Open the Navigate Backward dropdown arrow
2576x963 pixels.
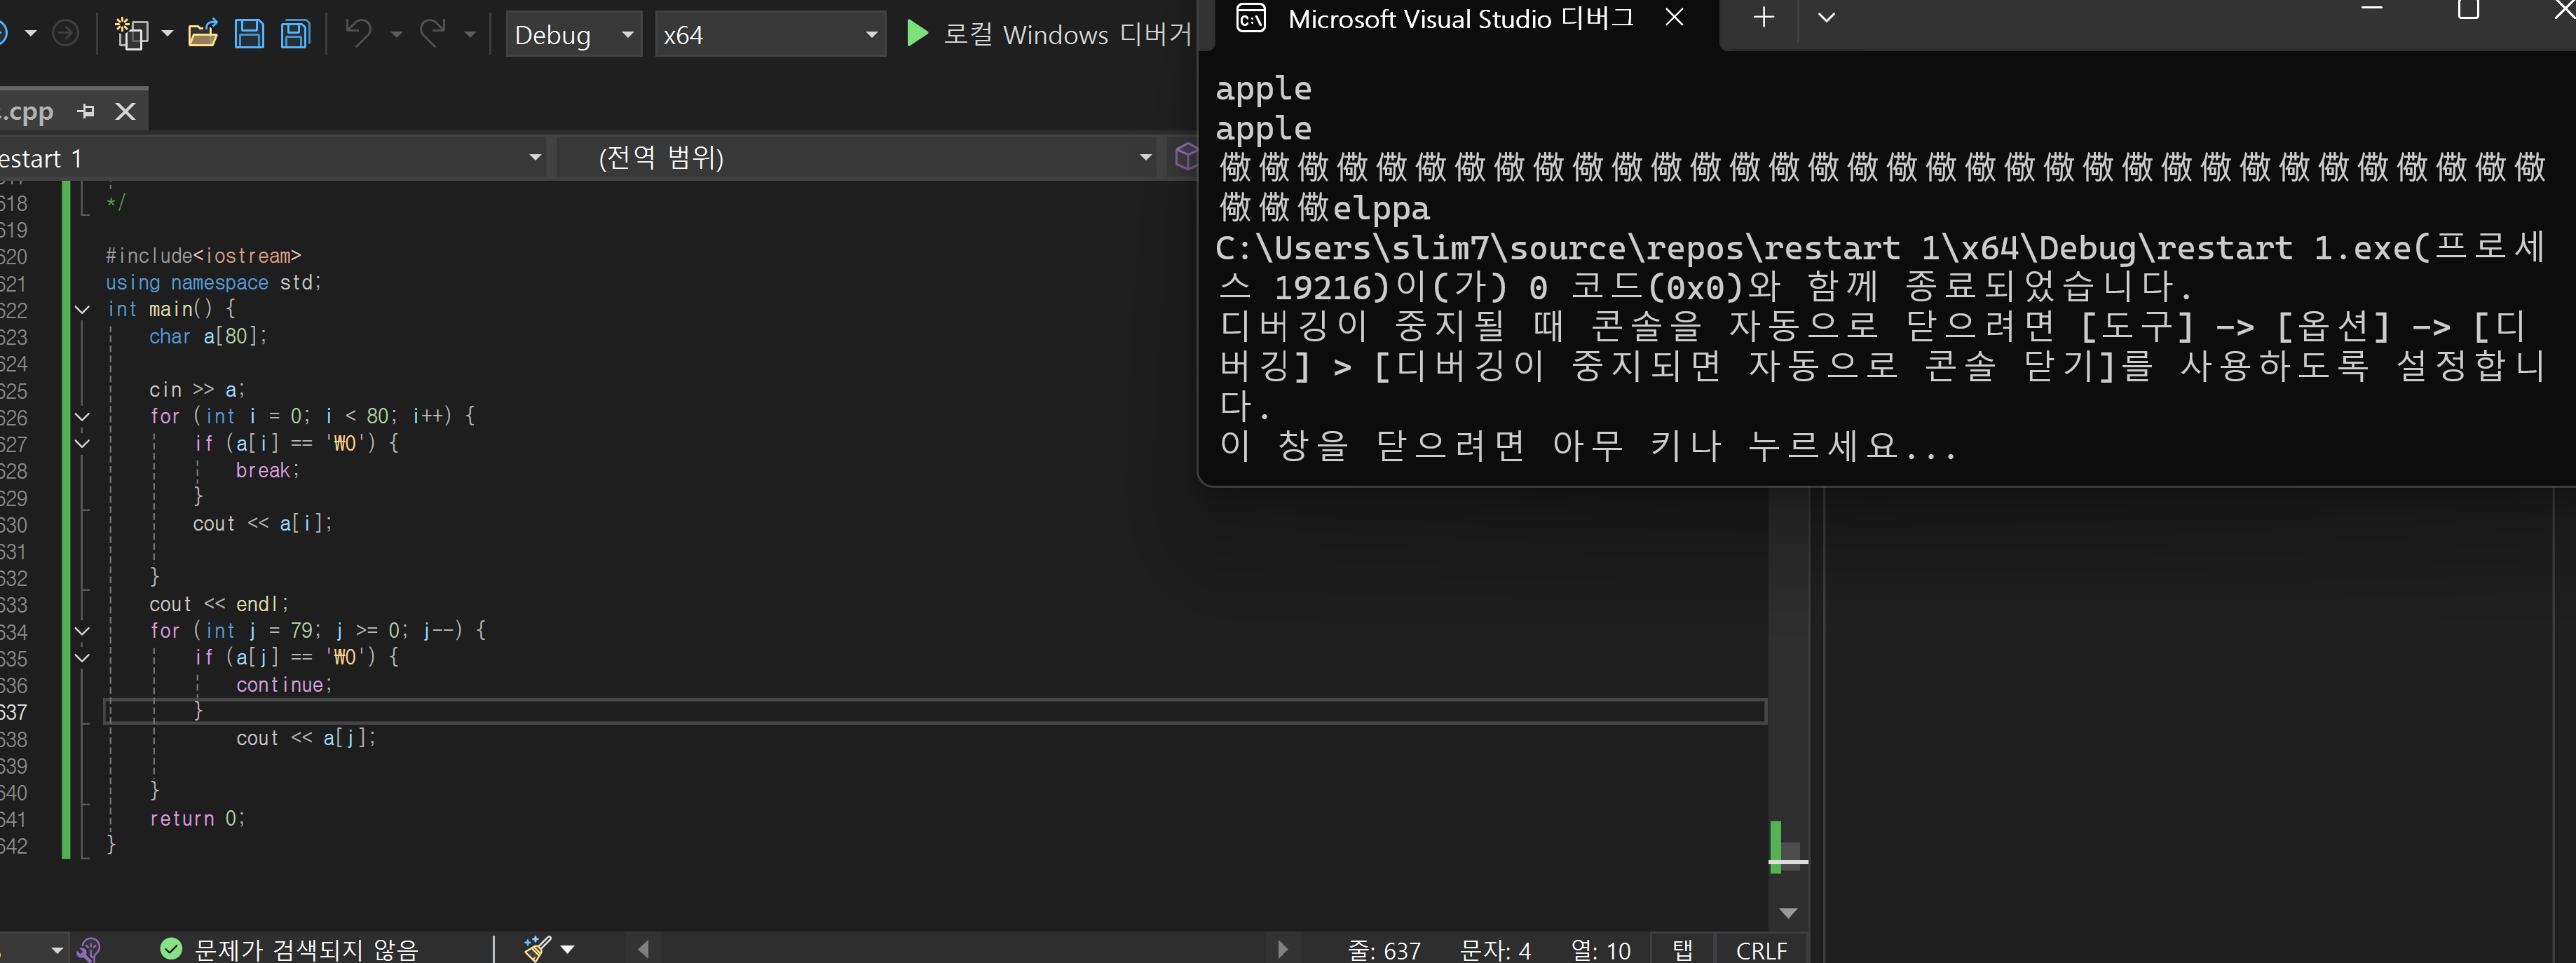[31, 34]
